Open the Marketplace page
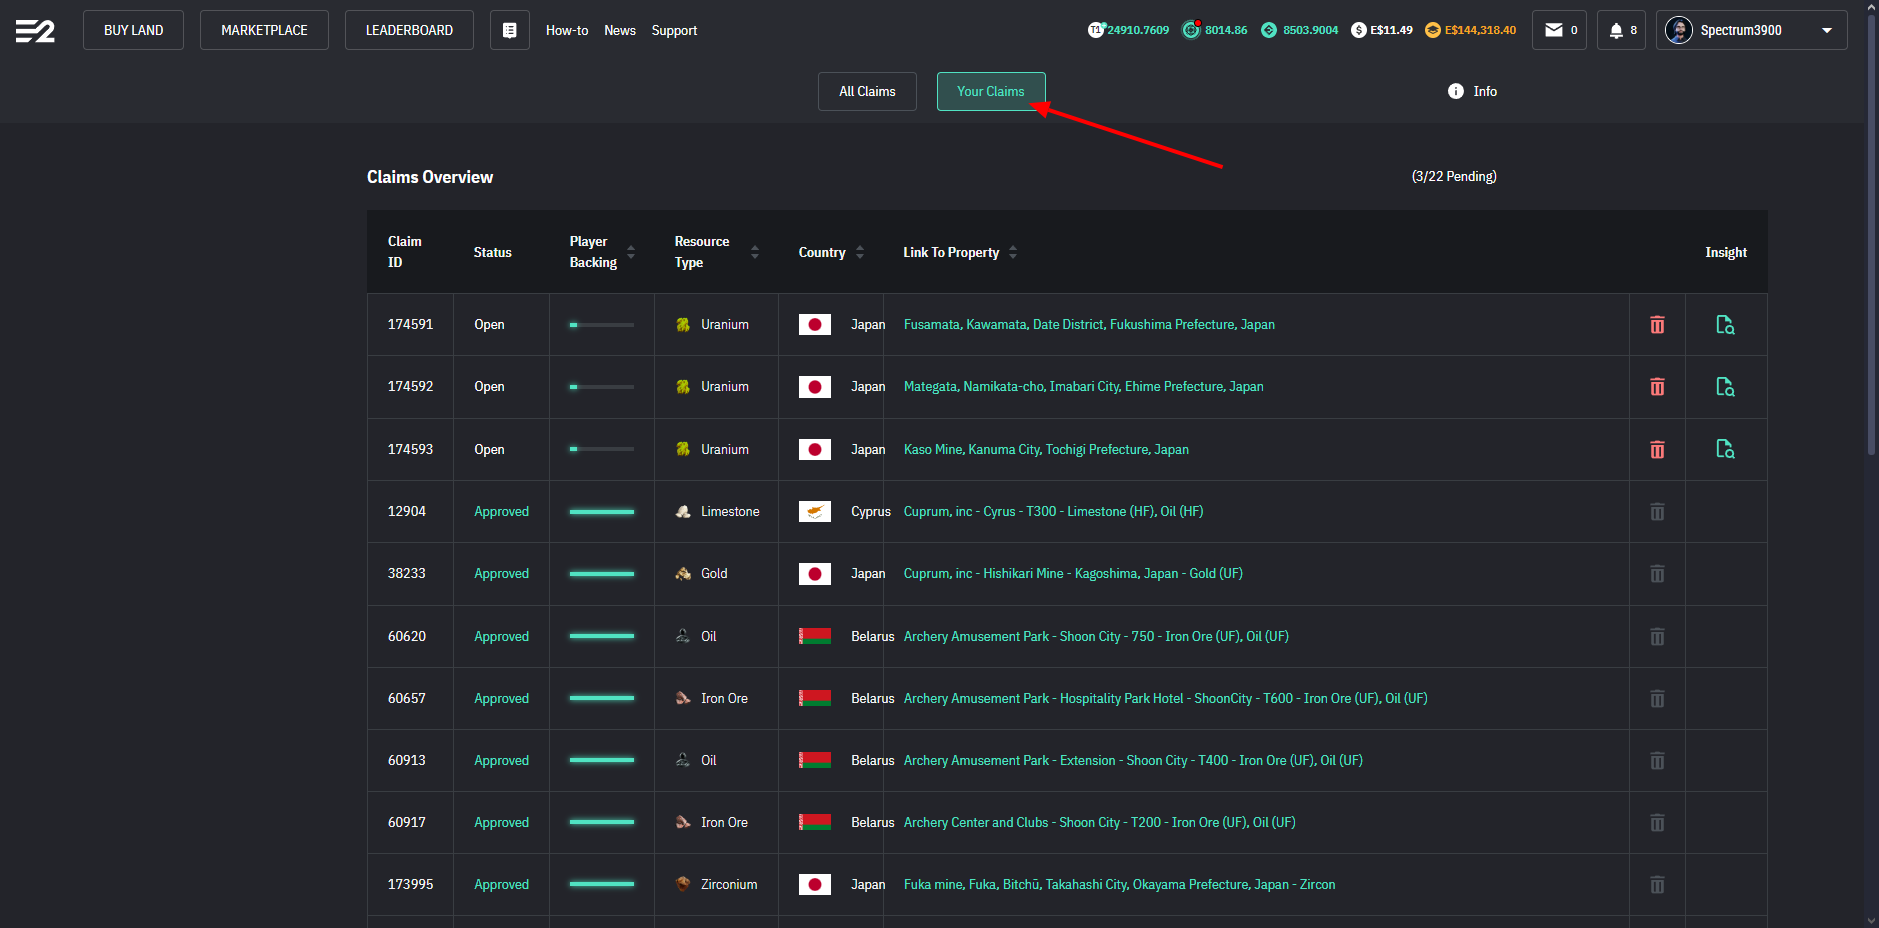Viewport: 1879px width, 928px height. click(264, 30)
